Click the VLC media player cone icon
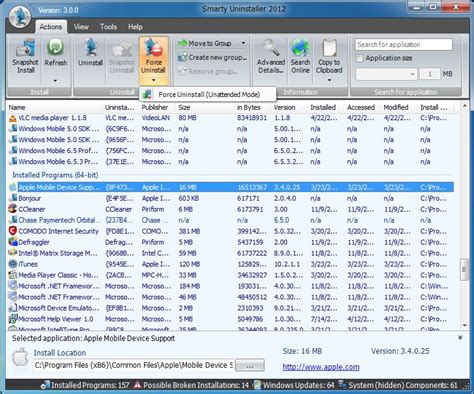The width and height of the screenshot is (474, 394). (x=13, y=118)
